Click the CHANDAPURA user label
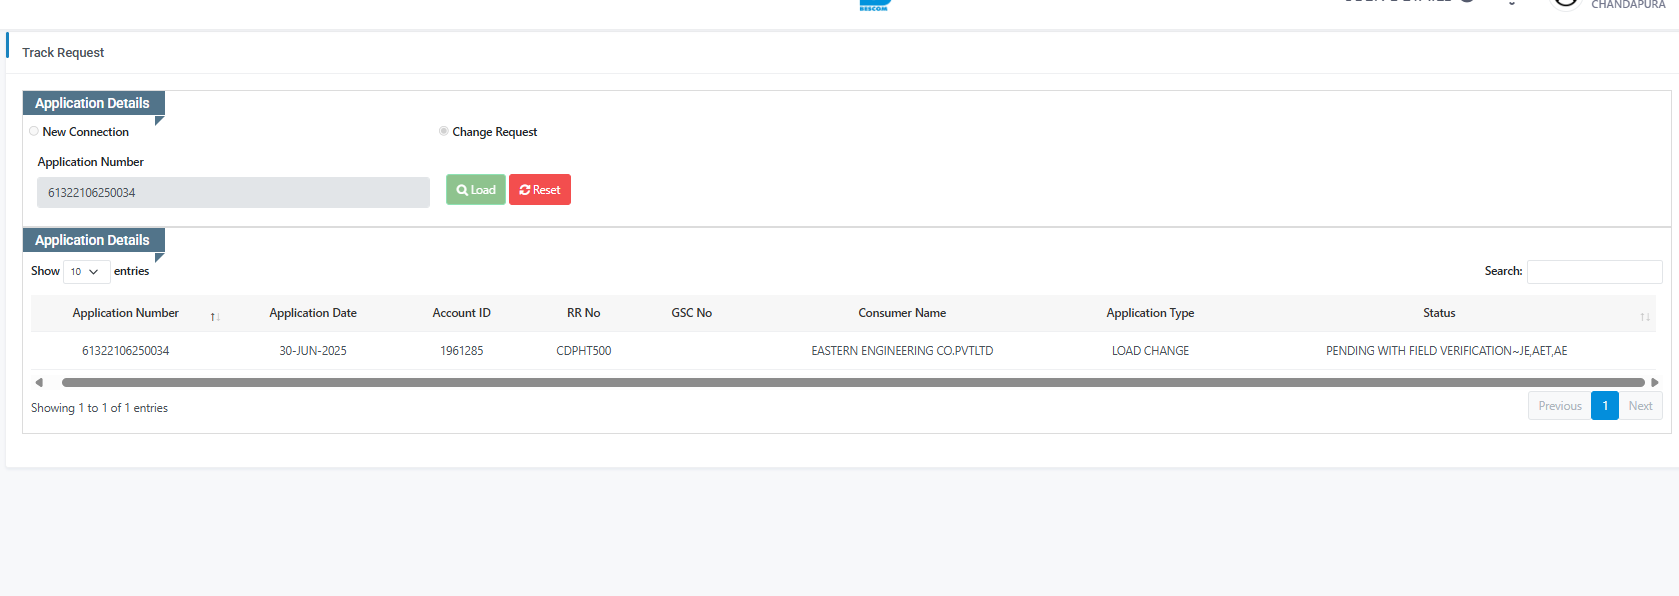This screenshot has height=596, width=1679. pyautogui.click(x=1628, y=5)
